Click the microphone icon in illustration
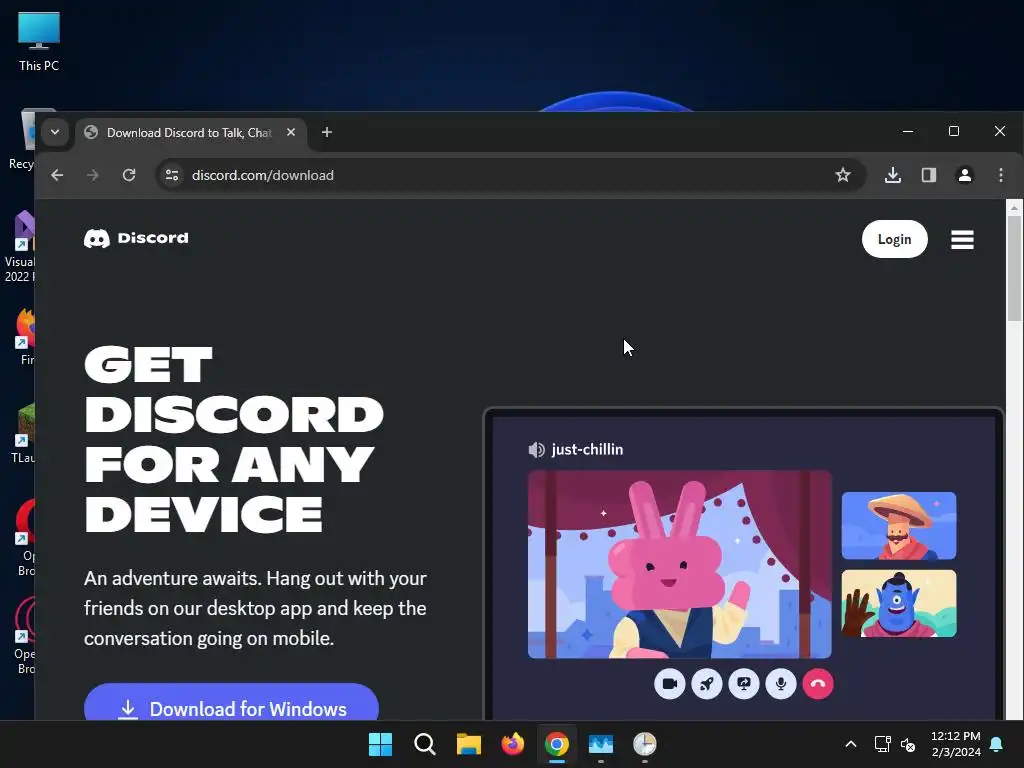 click(780, 684)
